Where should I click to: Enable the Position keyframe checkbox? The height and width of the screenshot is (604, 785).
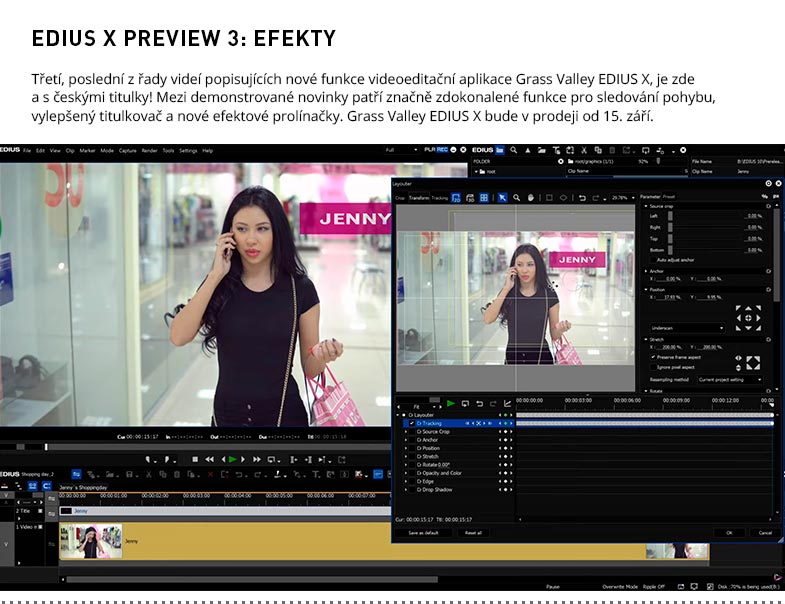pos(412,448)
